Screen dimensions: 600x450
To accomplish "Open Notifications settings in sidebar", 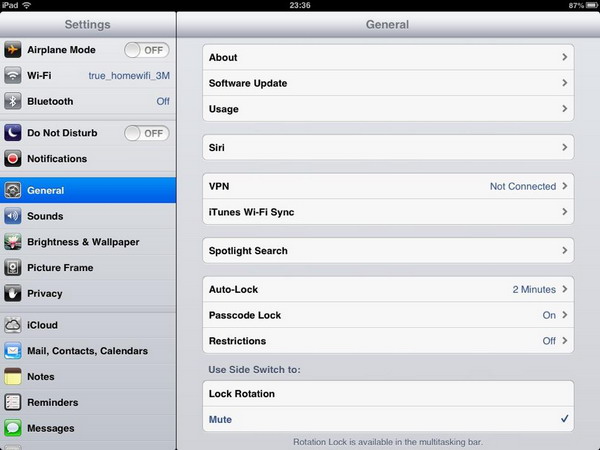I will click(x=88, y=158).
